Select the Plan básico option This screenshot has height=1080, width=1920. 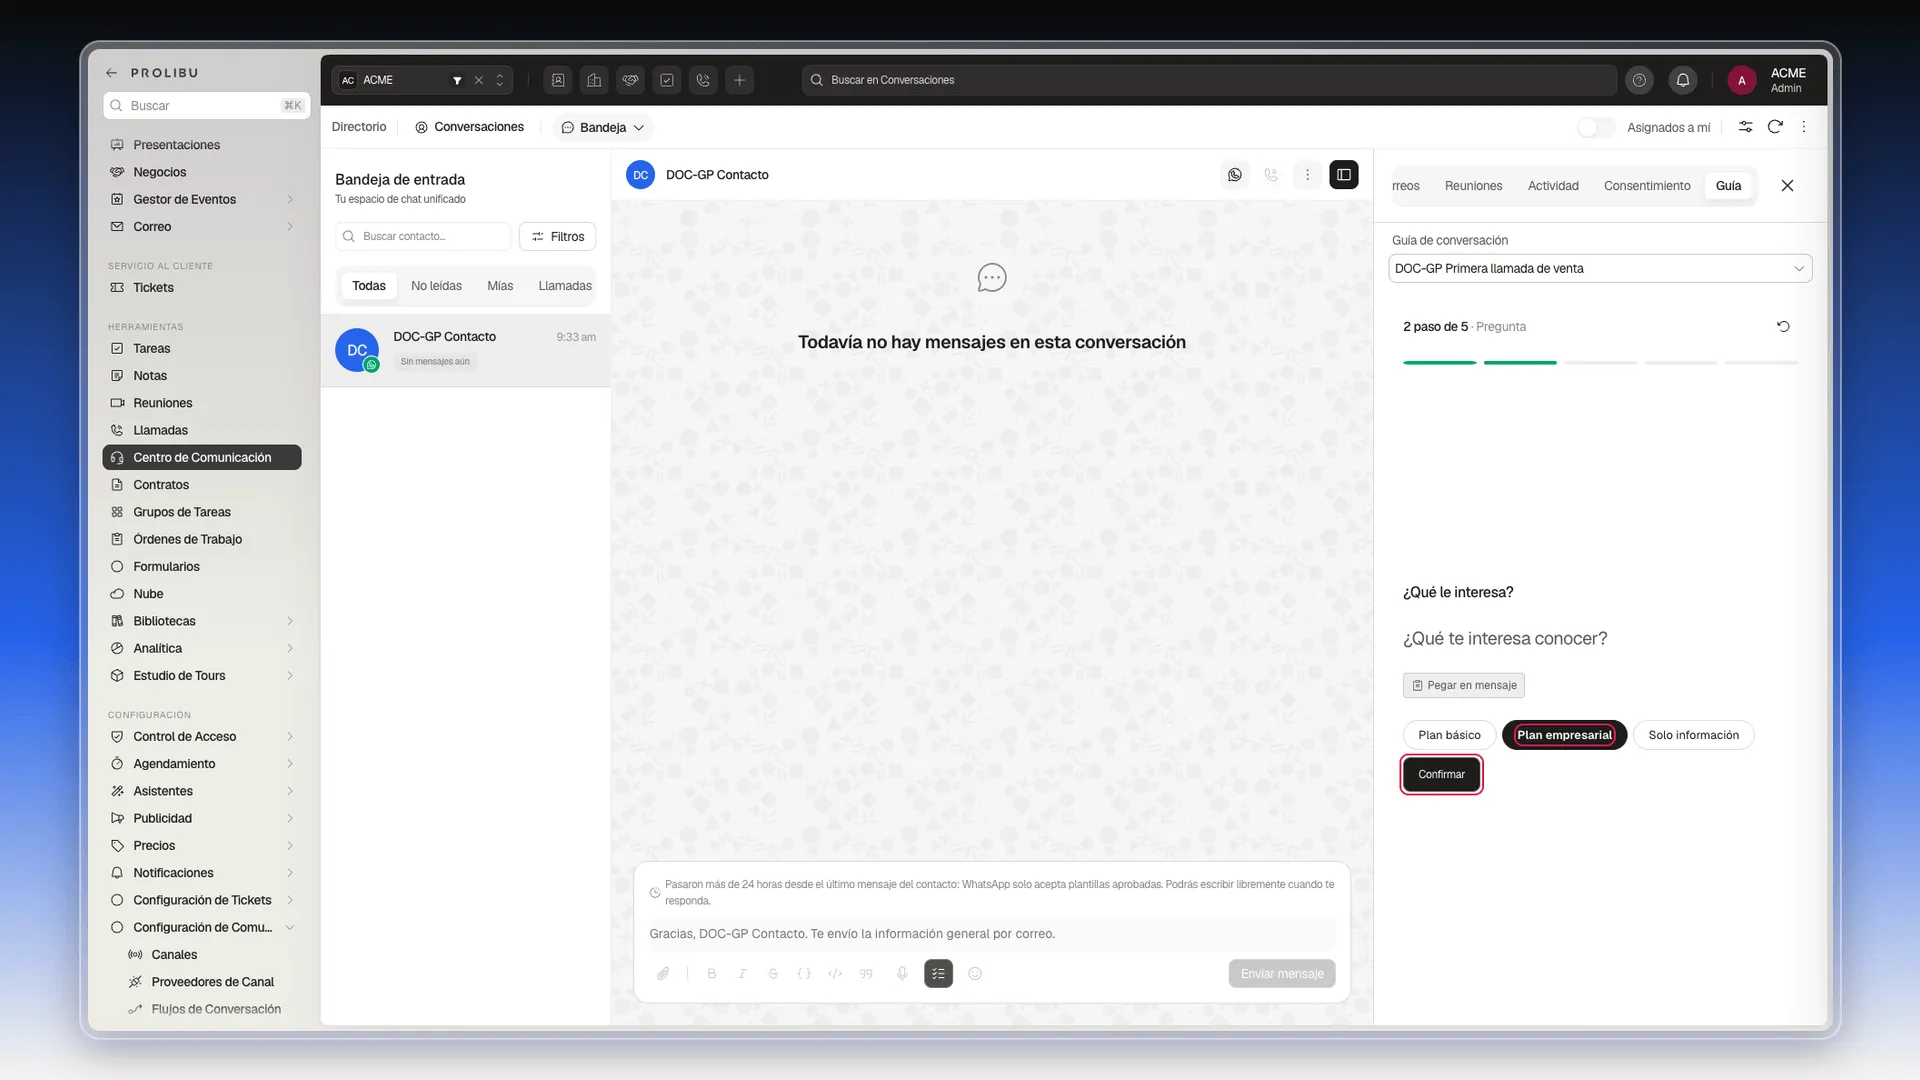point(1449,735)
